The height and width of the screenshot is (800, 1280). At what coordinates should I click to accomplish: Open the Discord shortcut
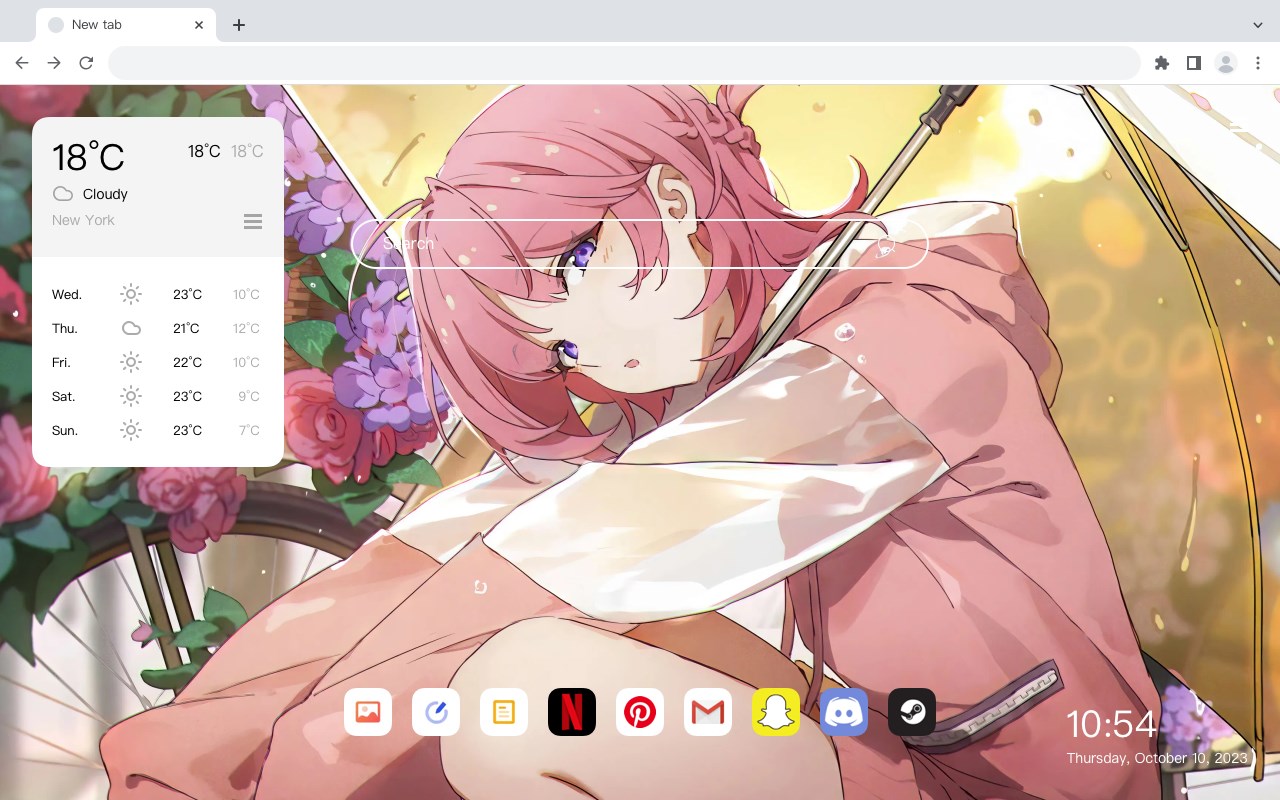coord(844,712)
